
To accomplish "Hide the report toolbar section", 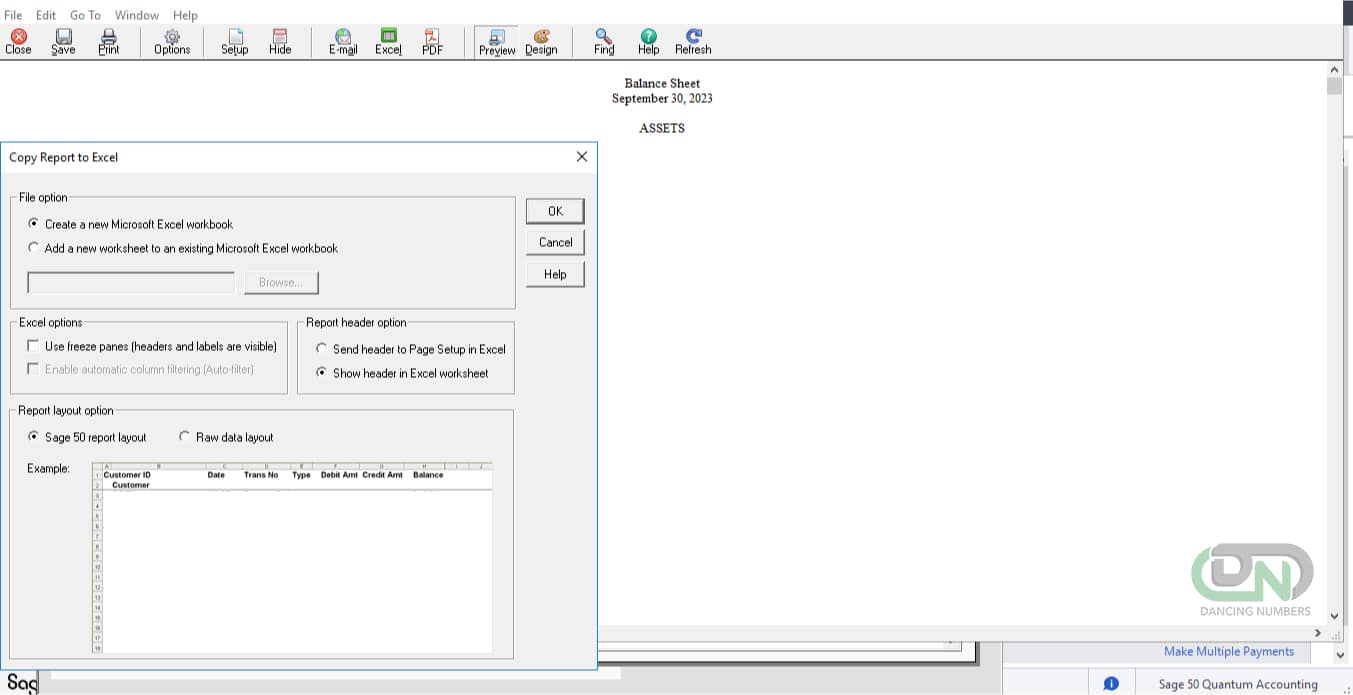I will 279,41.
